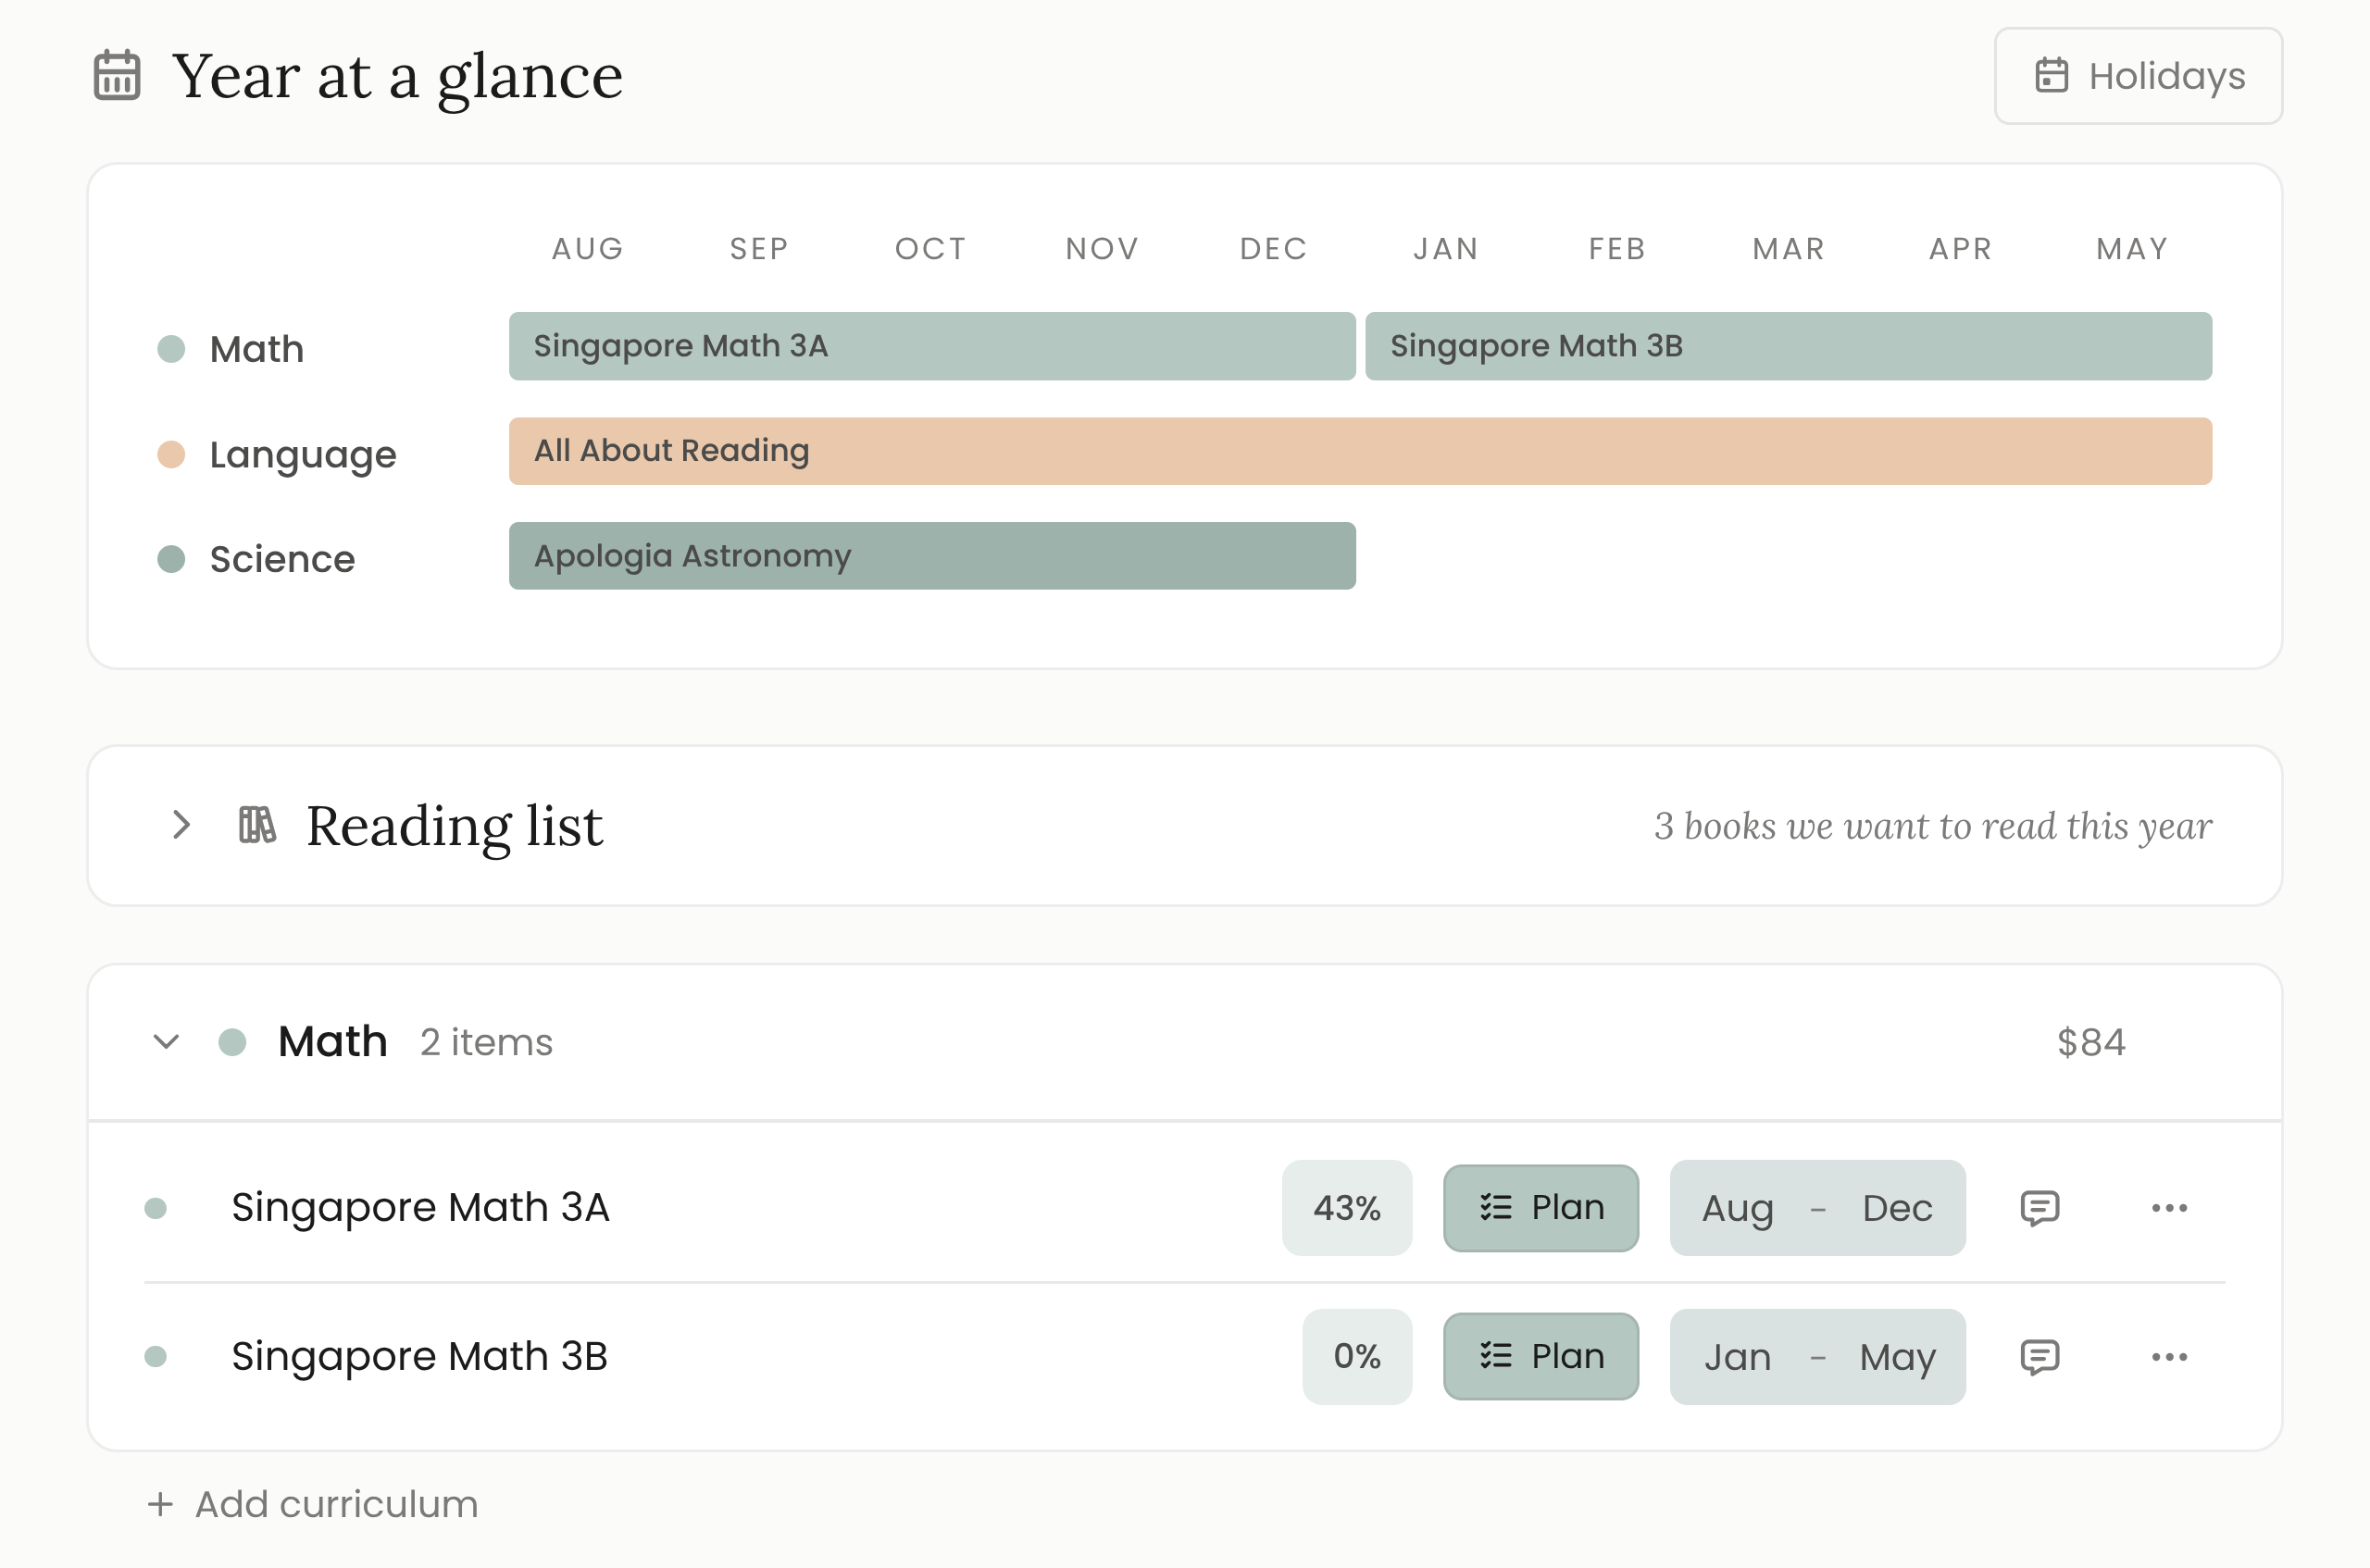
Task: Click the Language subject orange color dot
Action: (171, 454)
